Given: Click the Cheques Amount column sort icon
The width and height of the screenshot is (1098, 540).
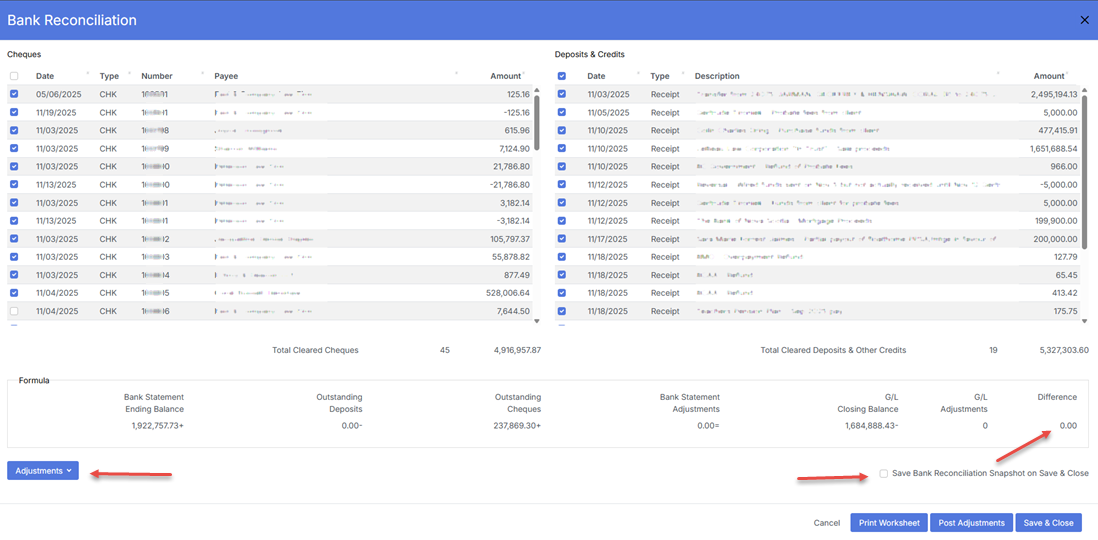Looking at the screenshot, I should point(524,73).
